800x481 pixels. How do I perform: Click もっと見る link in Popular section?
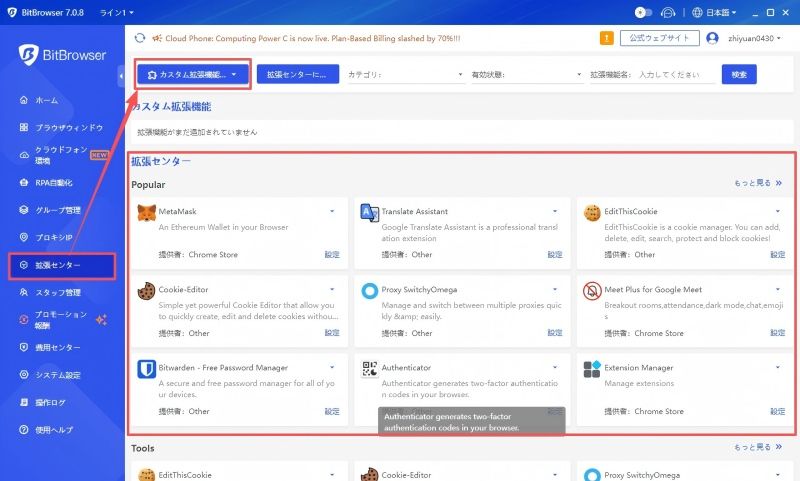tap(758, 184)
